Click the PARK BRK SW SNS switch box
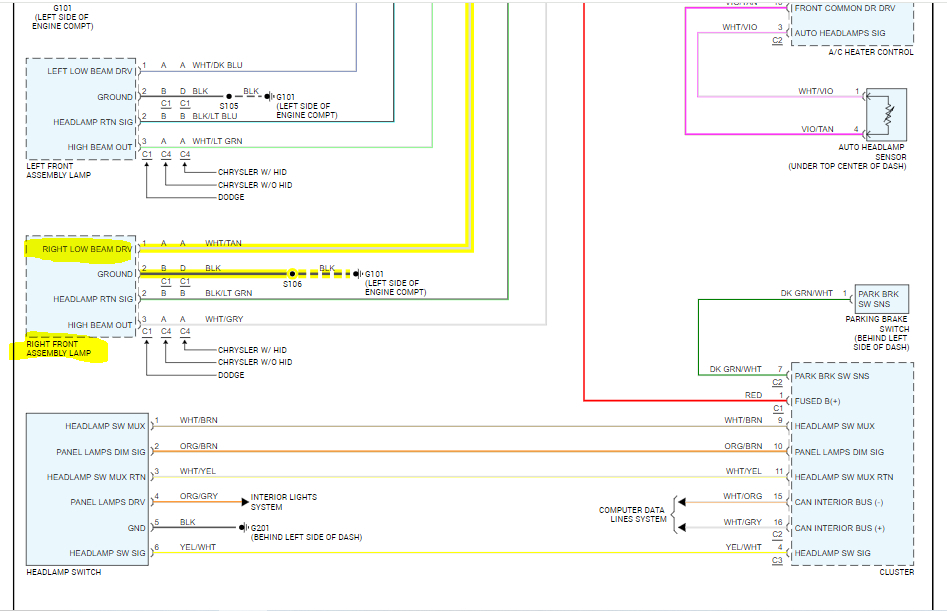This screenshot has height=611, width=947. (x=882, y=299)
